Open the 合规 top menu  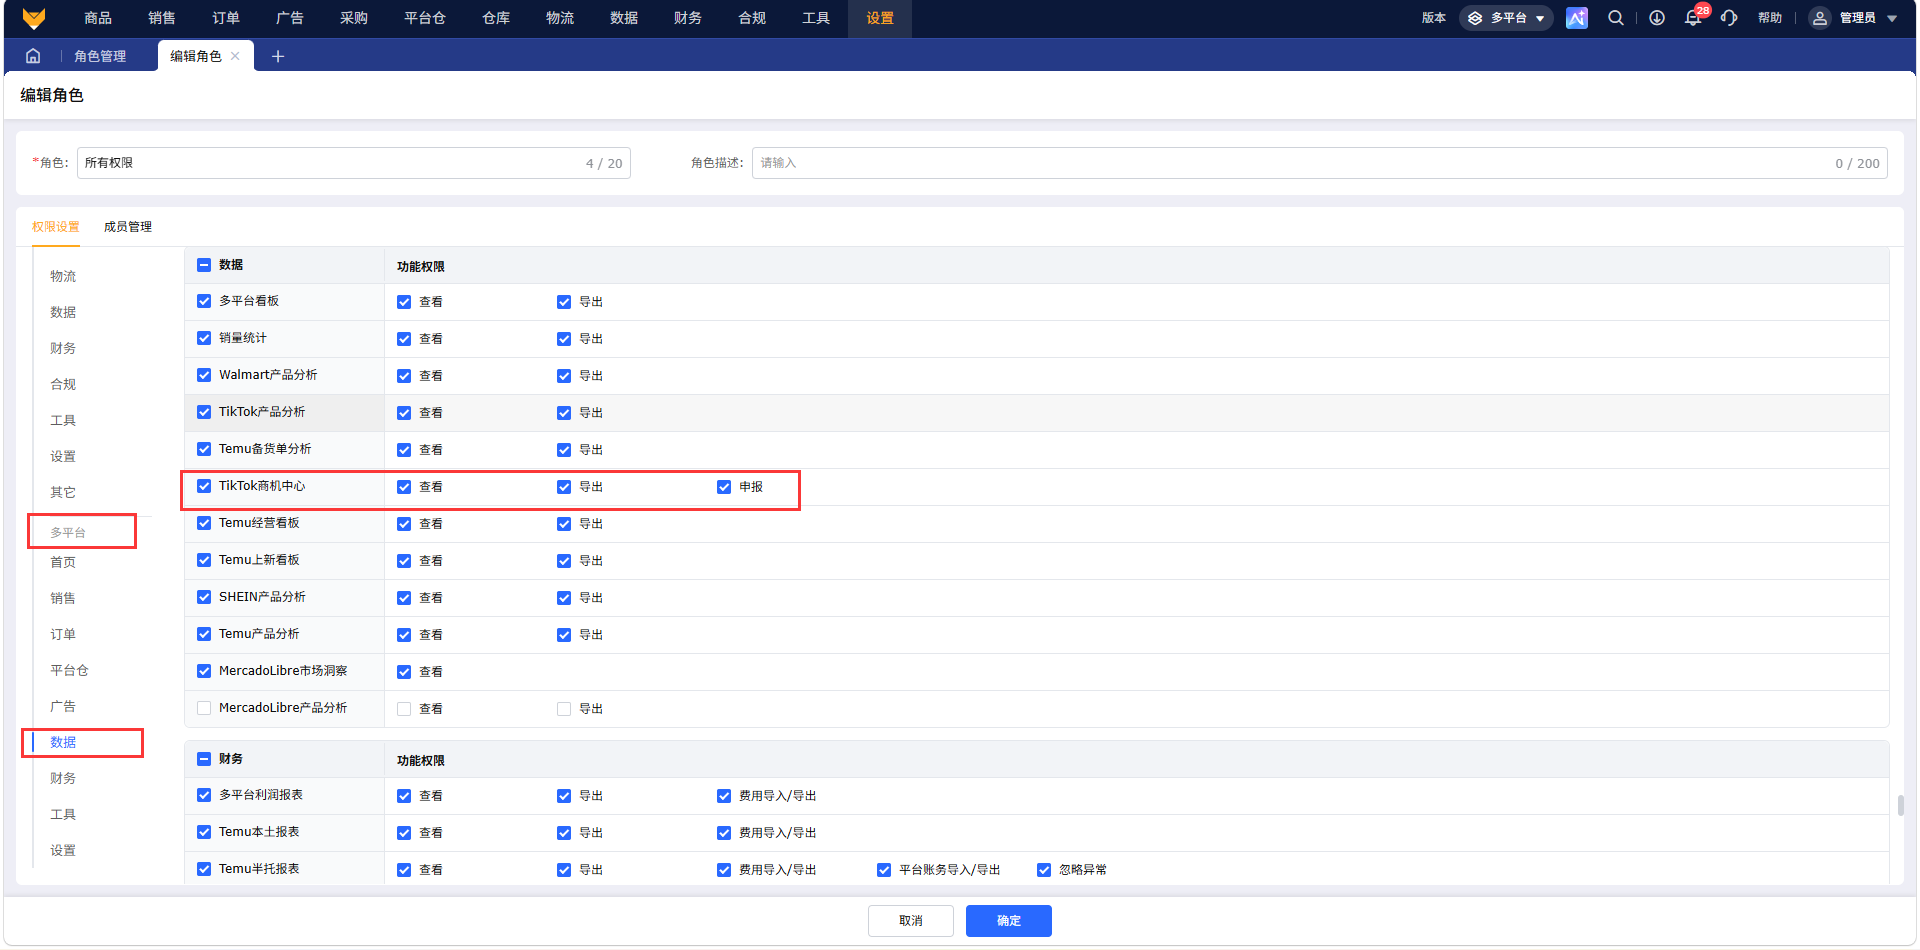[x=752, y=18]
